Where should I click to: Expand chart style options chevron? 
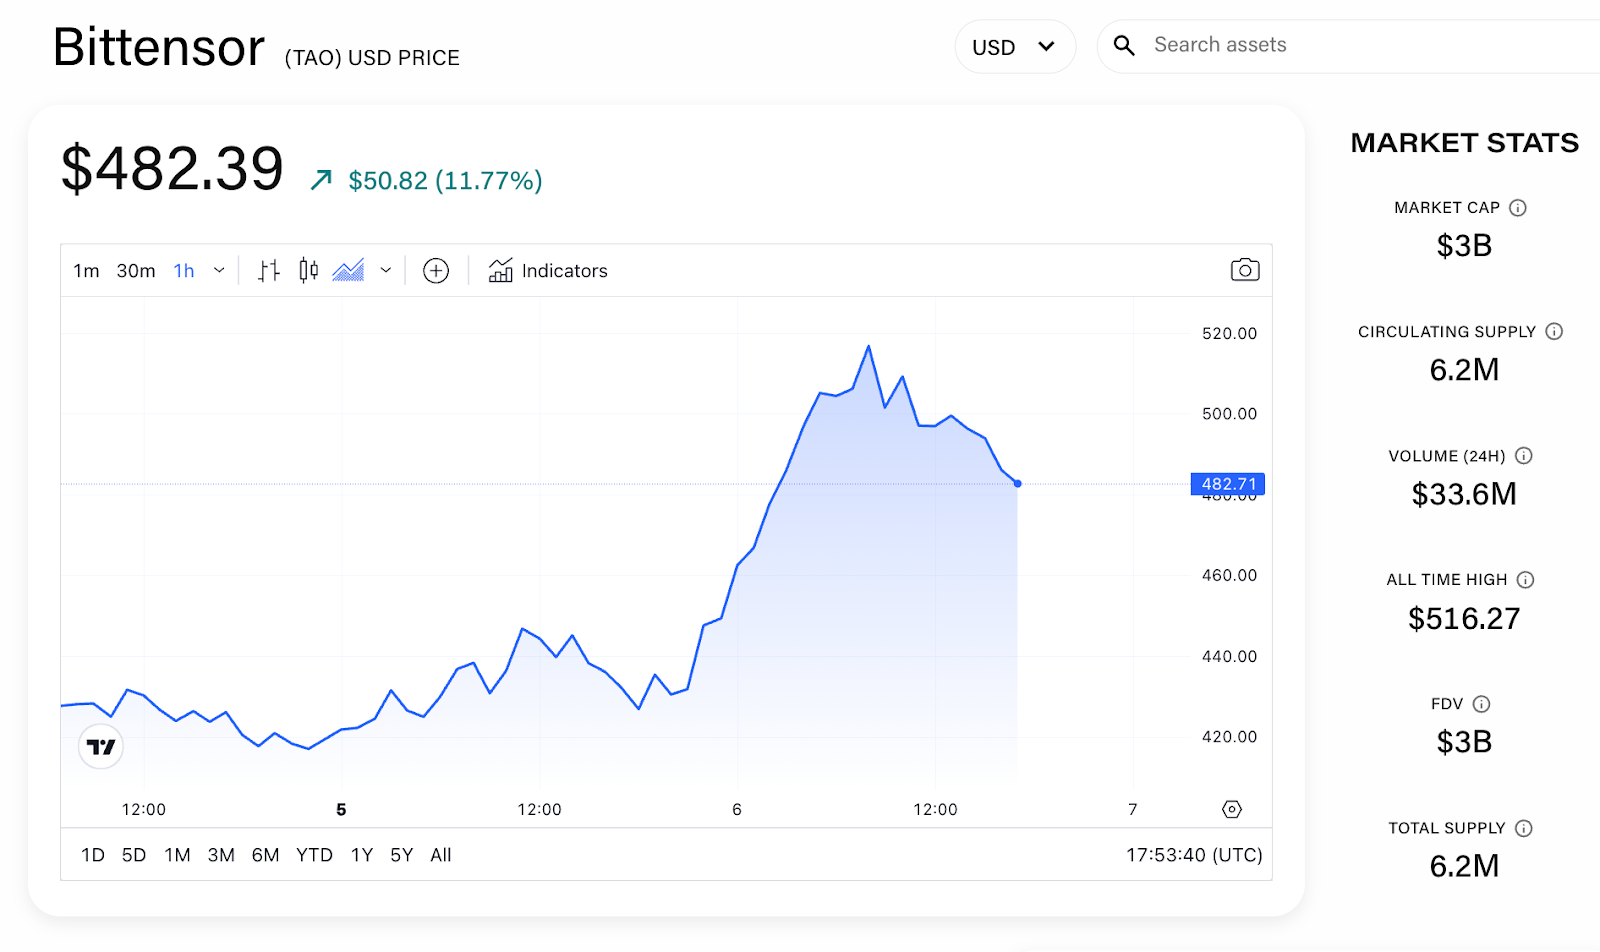point(386,271)
